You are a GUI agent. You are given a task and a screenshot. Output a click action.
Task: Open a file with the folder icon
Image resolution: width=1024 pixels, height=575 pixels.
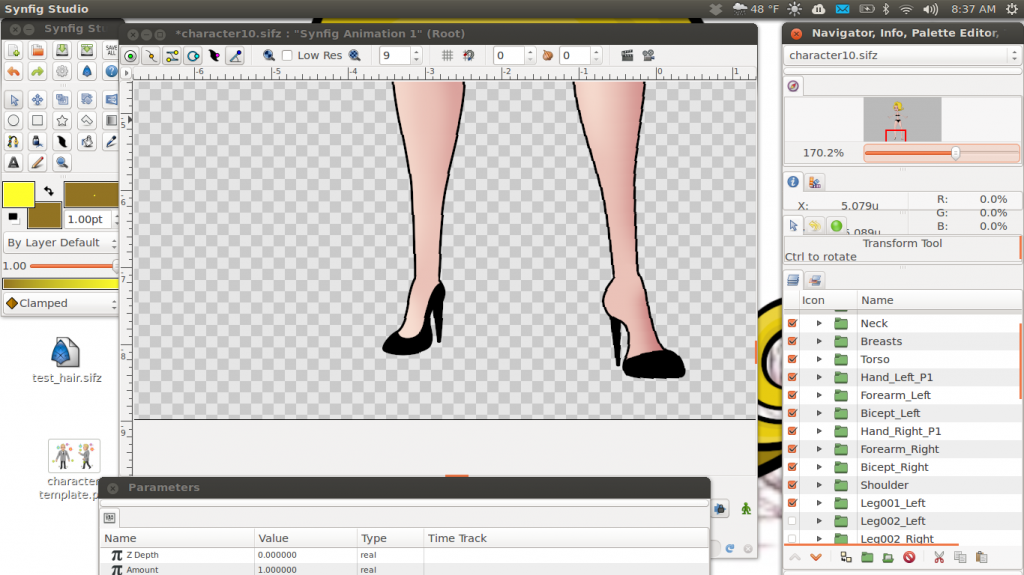tap(38, 51)
